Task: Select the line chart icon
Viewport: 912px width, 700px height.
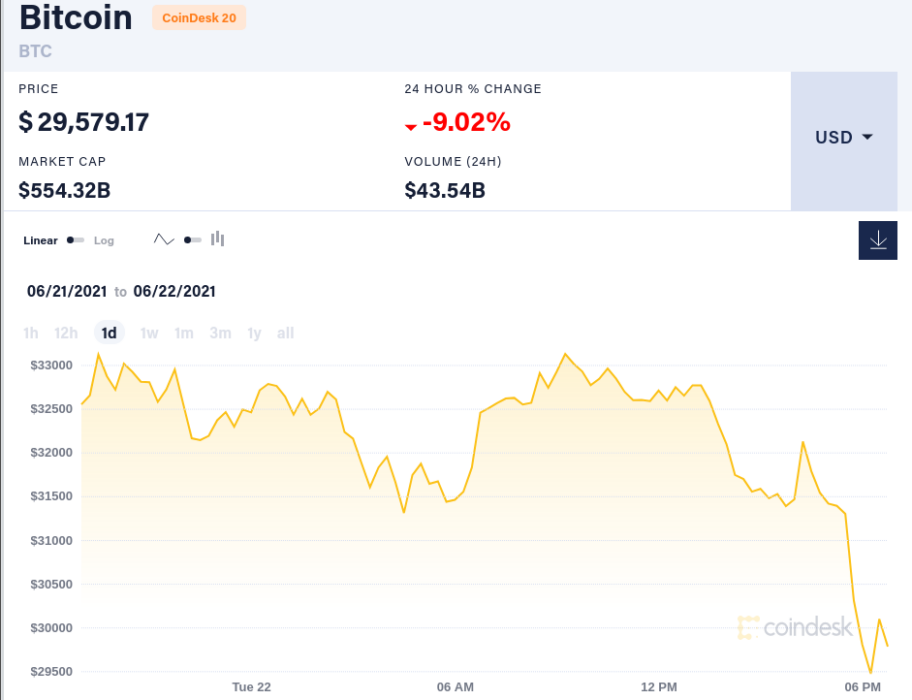Action: tap(163, 239)
